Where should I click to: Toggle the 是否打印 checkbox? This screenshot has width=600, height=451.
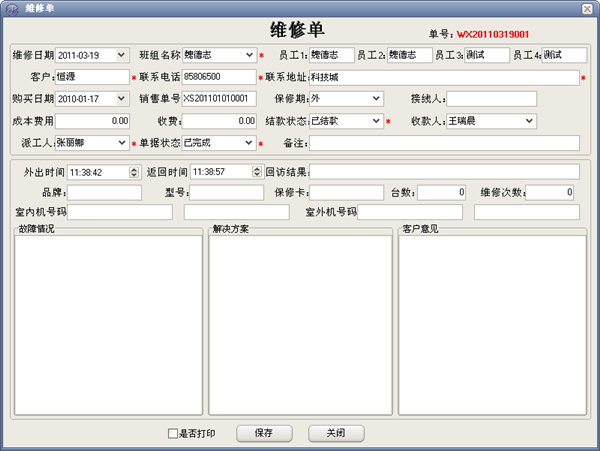(x=173, y=433)
